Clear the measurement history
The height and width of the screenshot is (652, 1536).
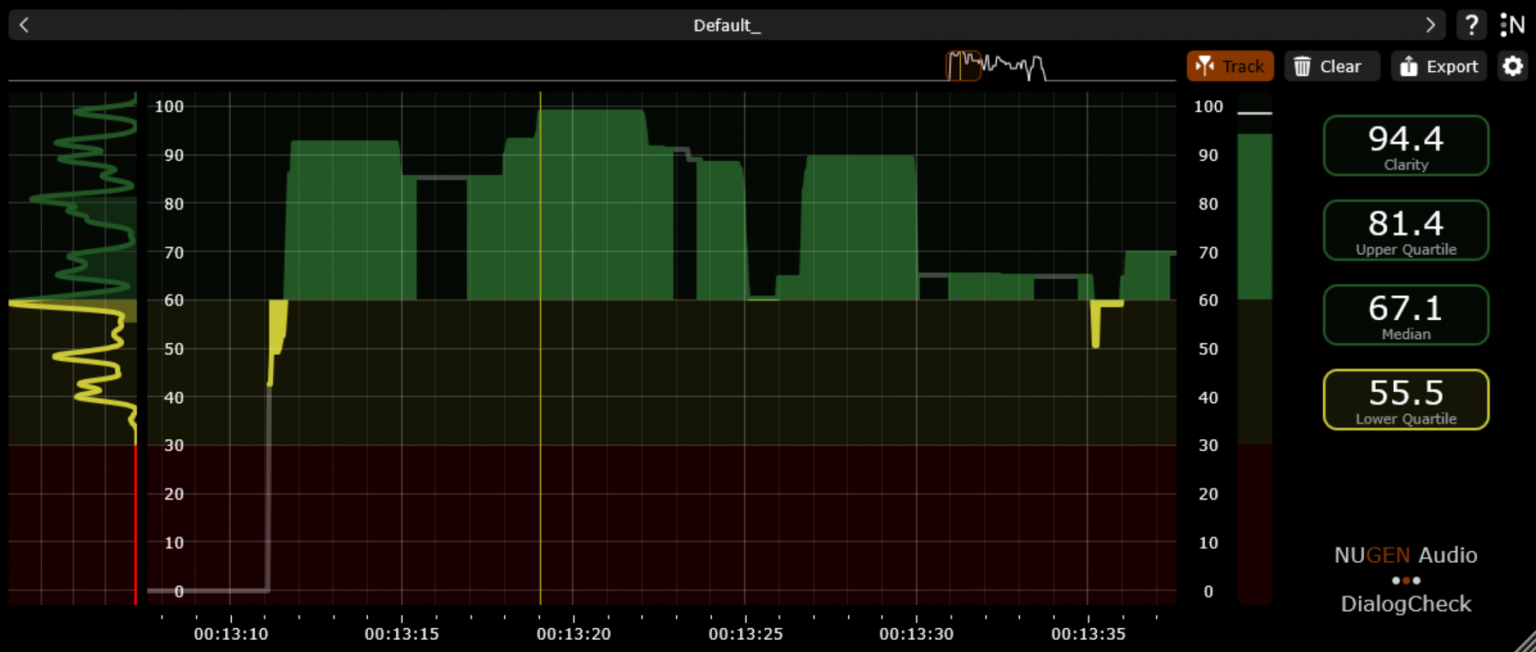(x=1331, y=66)
